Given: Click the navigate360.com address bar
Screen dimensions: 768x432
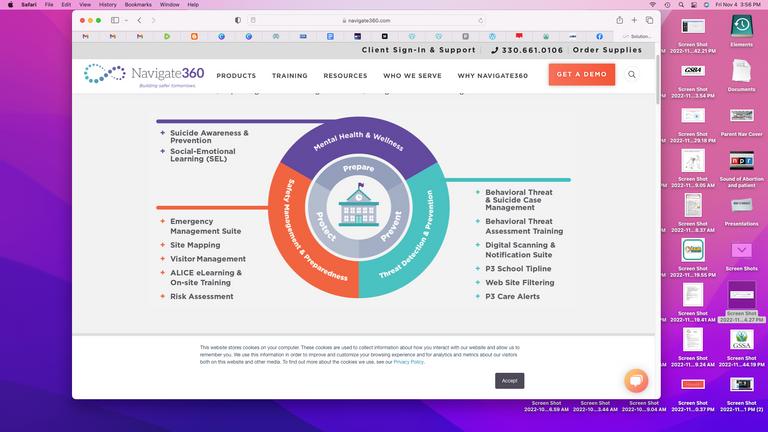Looking at the screenshot, I should click(366, 21).
